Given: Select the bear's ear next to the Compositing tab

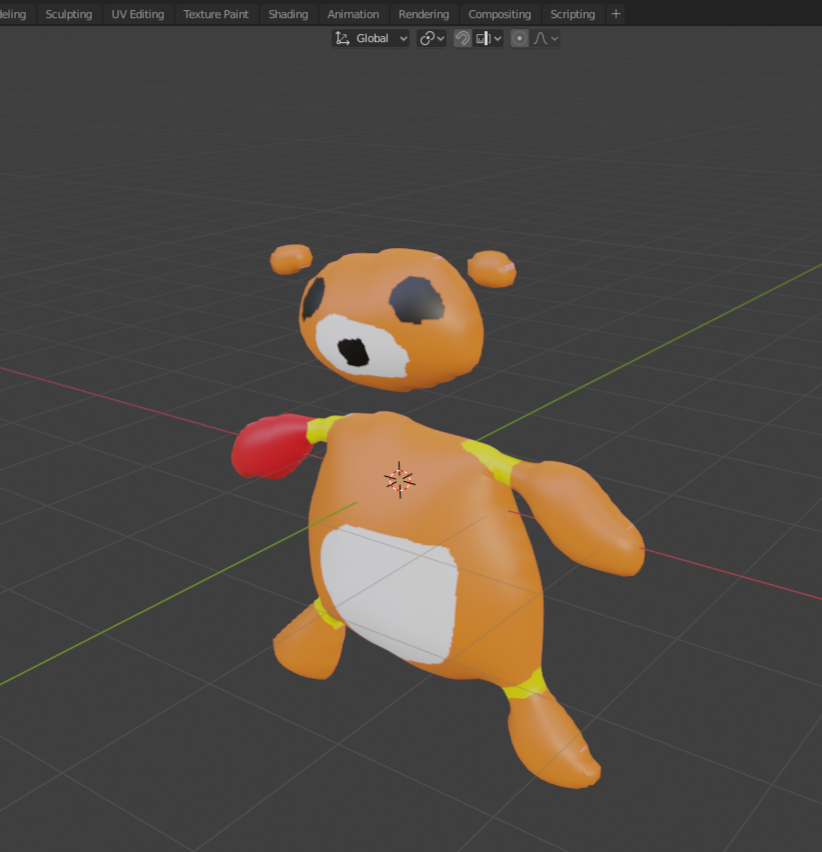Looking at the screenshot, I should [491, 268].
